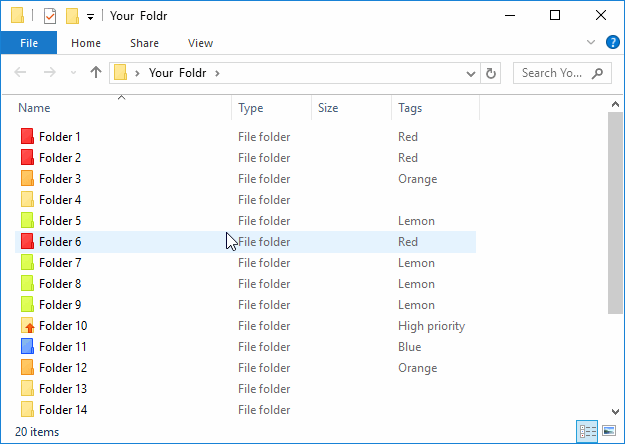Image resolution: width=625 pixels, height=444 pixels.
Task: Open the Help question mark icon
Action: pyautogui.click(x=612, y=42)
